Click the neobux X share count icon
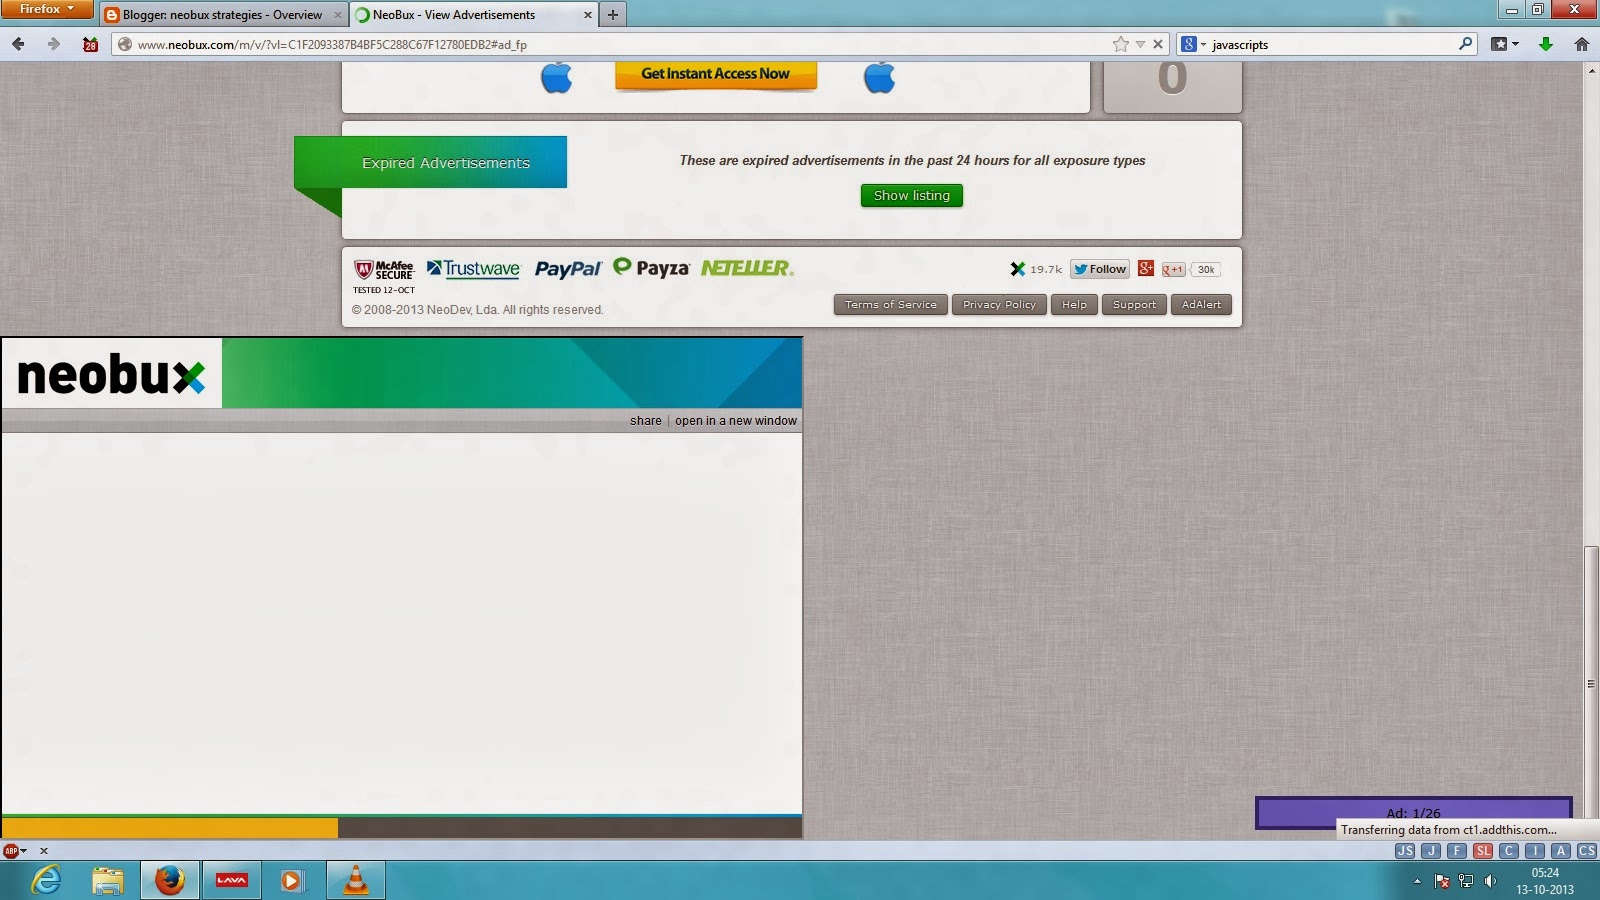 click(x=1018, y=269)
